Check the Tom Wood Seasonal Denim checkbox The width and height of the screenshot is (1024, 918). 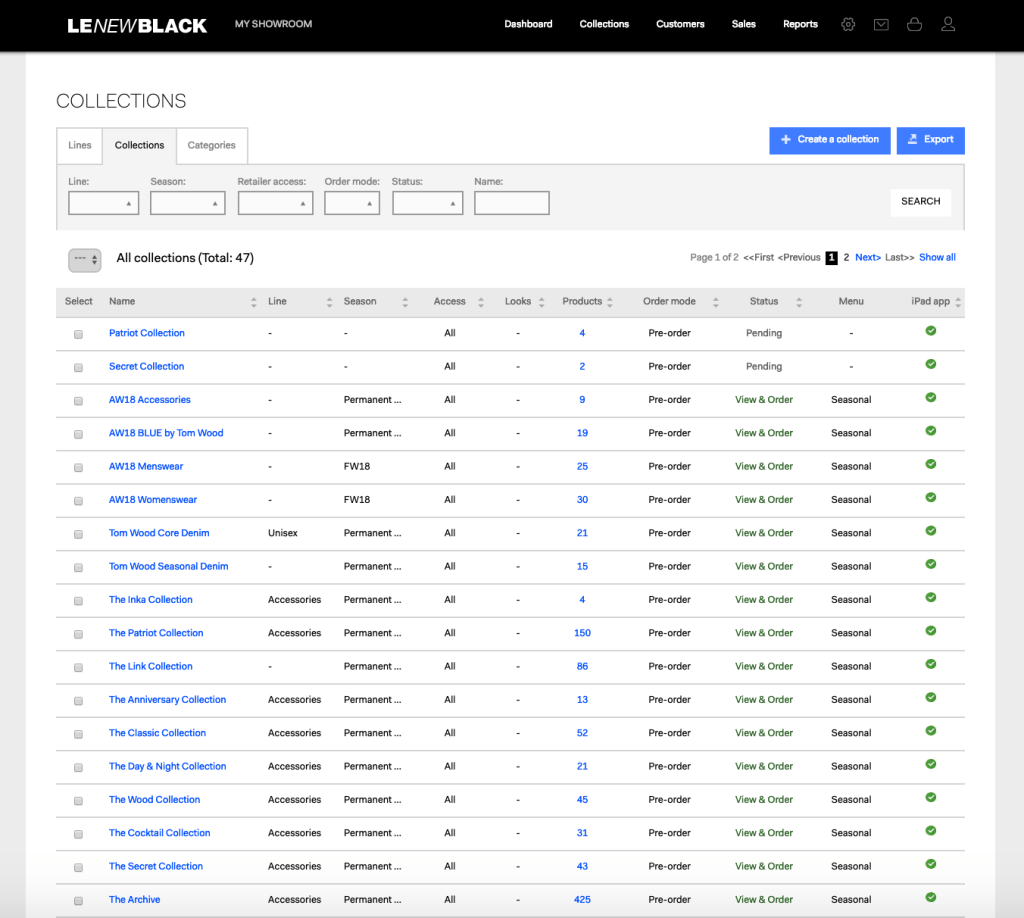pos(78,567)
